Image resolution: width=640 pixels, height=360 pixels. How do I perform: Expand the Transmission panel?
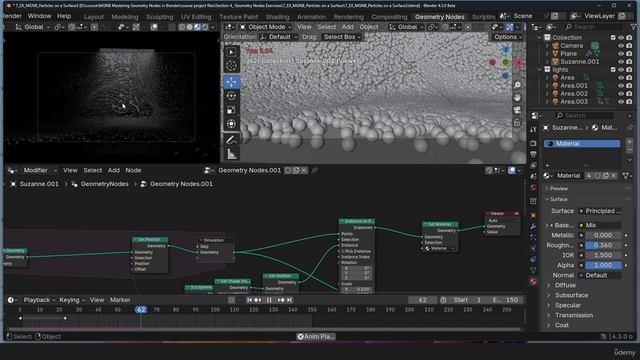pos(573,315)
